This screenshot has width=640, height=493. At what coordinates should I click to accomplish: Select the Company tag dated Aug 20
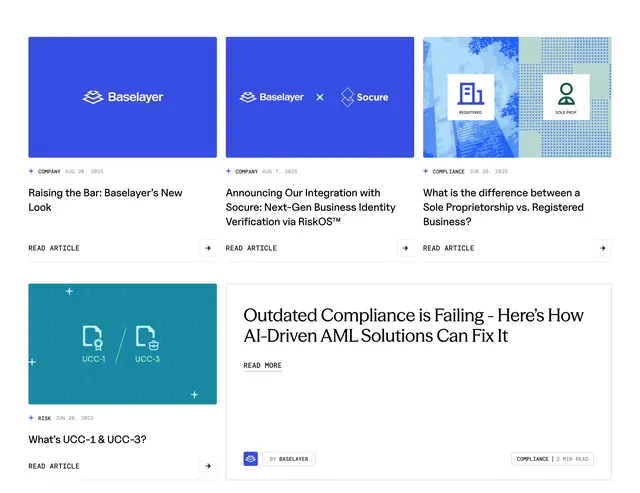click(x=49, y=171)
